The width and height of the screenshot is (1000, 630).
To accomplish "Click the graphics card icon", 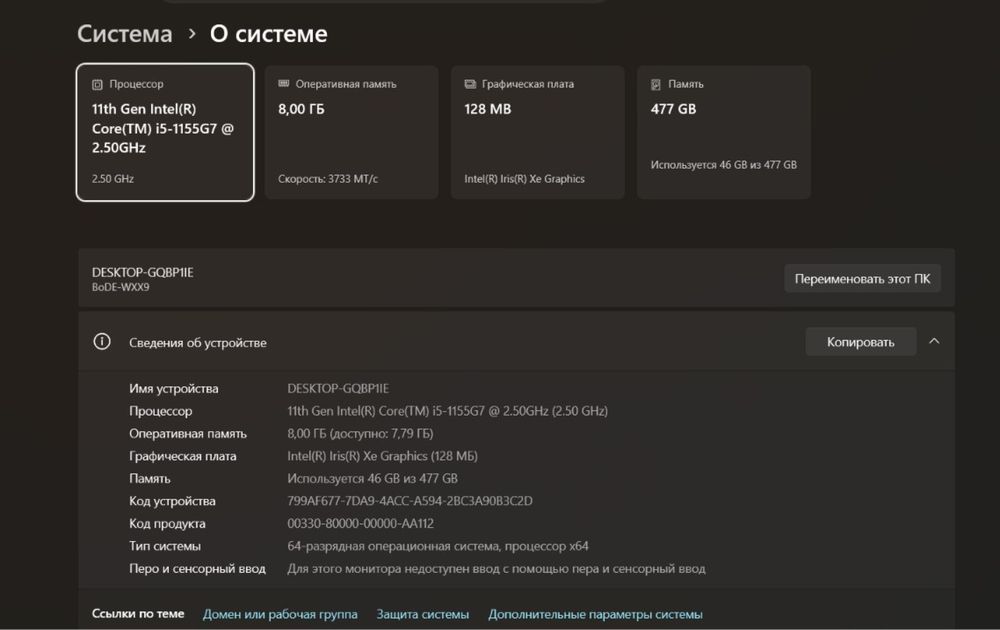I will click(470, 84).
